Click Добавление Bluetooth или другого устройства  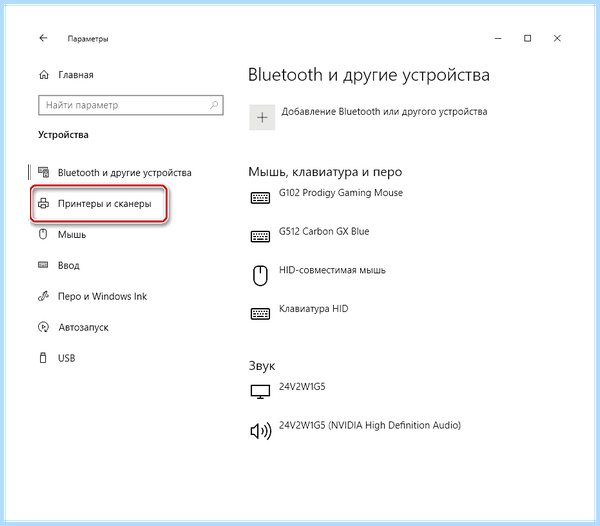click(x=384, y=112)
